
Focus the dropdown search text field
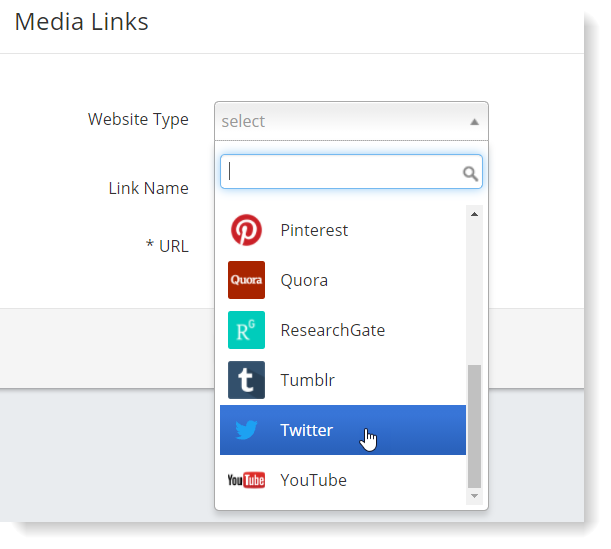[x=340, y=172]
